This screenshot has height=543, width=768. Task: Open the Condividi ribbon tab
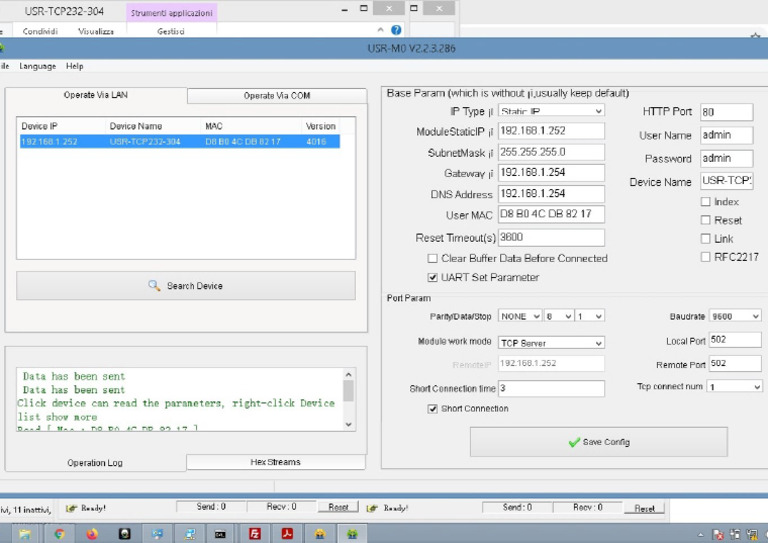pos(40,31)
